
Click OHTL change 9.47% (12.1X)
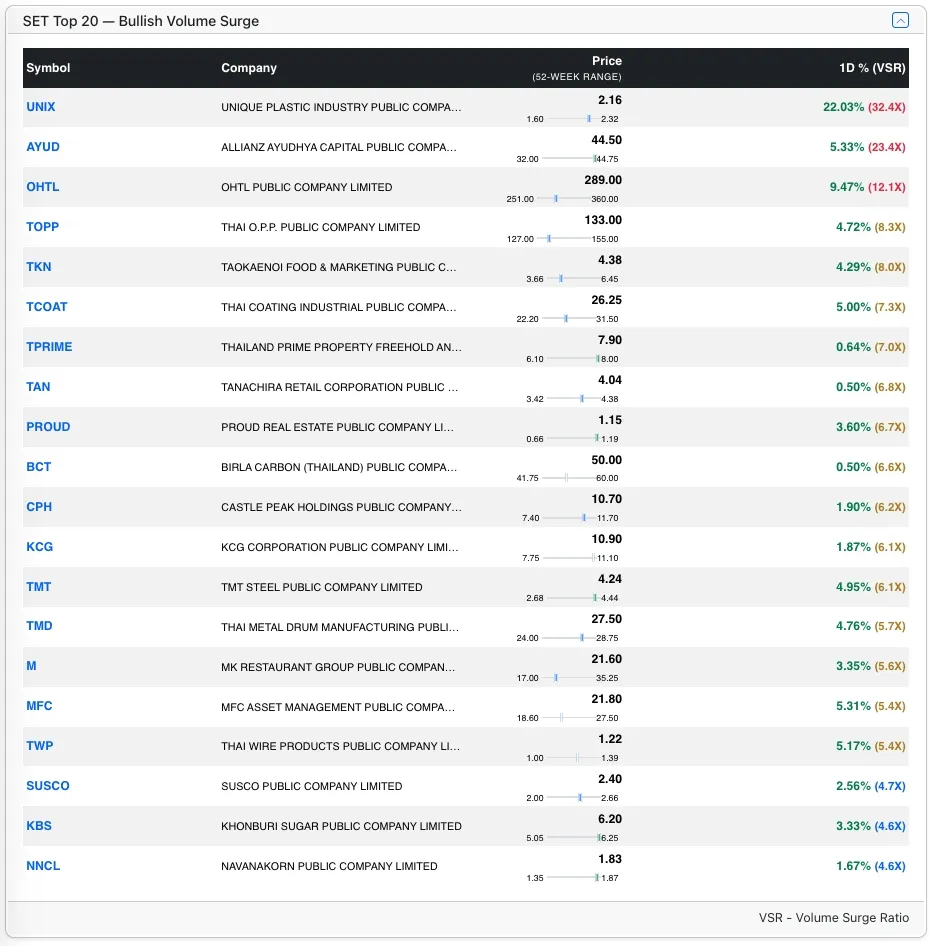coord(867,187)
